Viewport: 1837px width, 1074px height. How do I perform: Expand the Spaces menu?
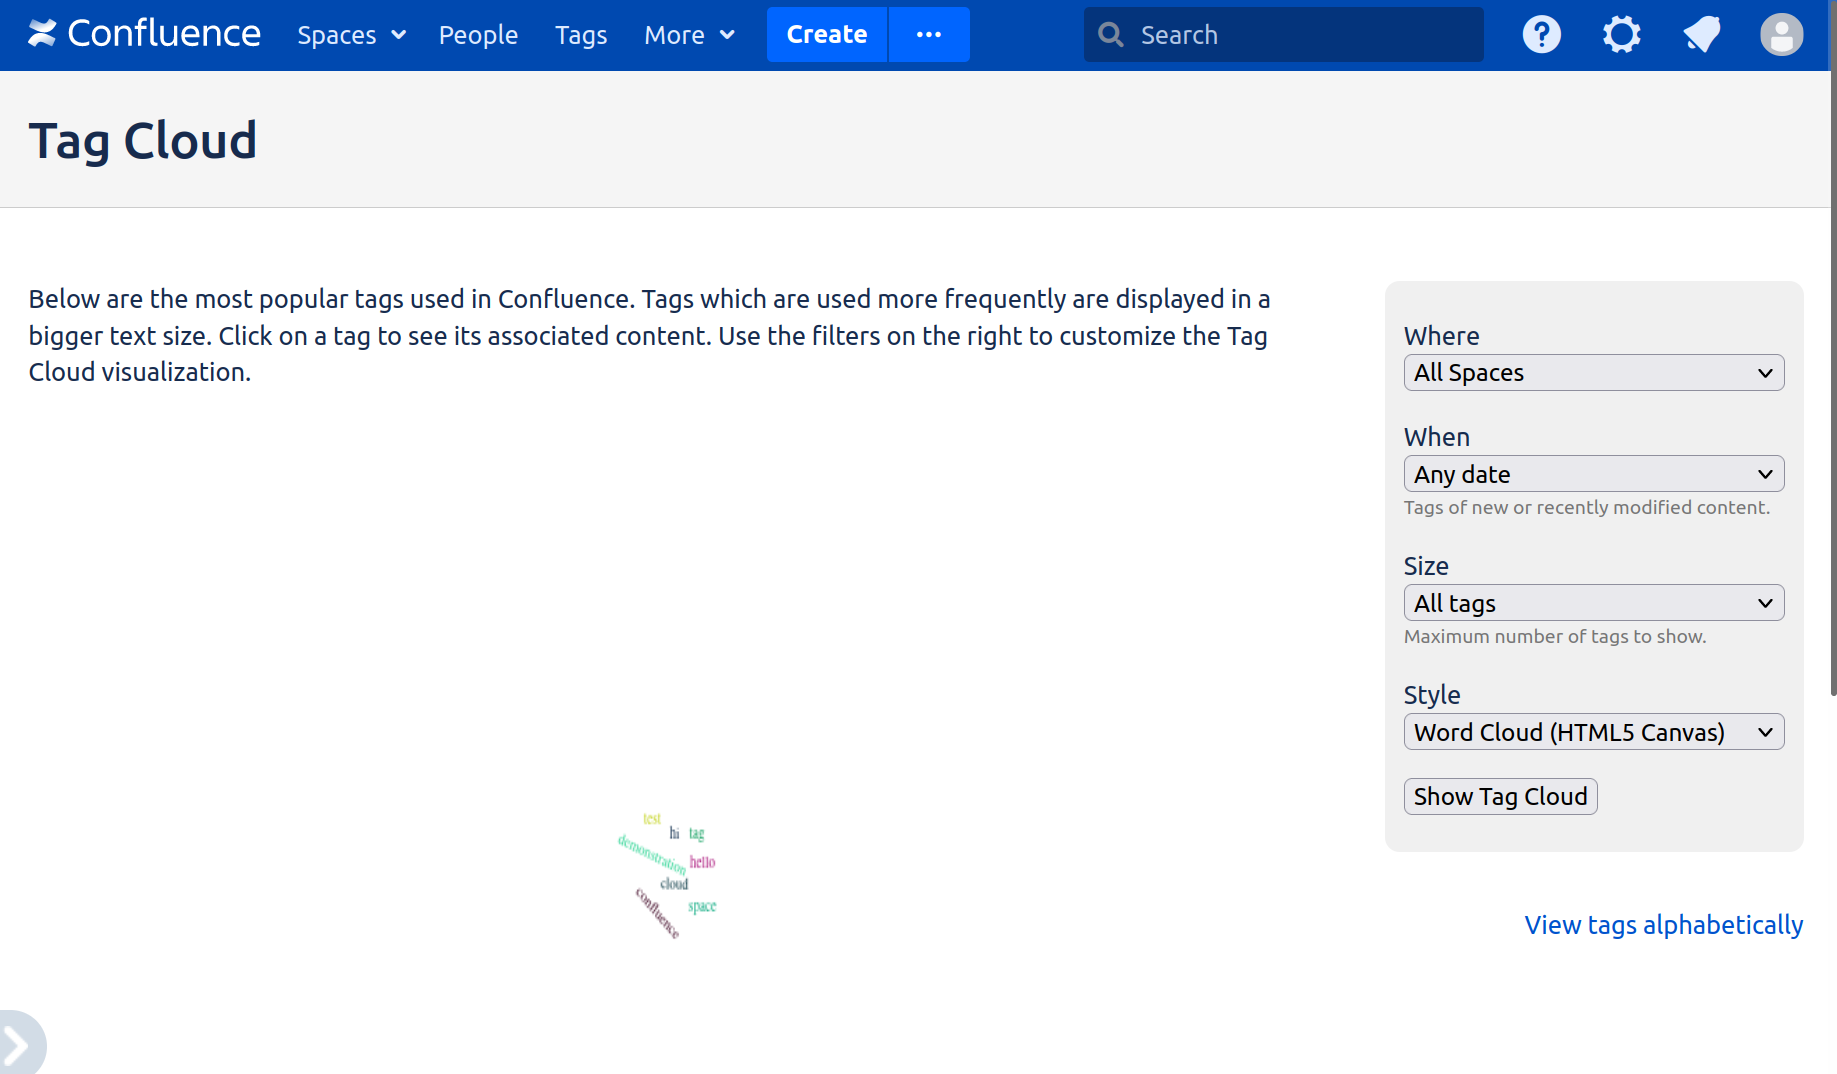(x=351, y=34)
